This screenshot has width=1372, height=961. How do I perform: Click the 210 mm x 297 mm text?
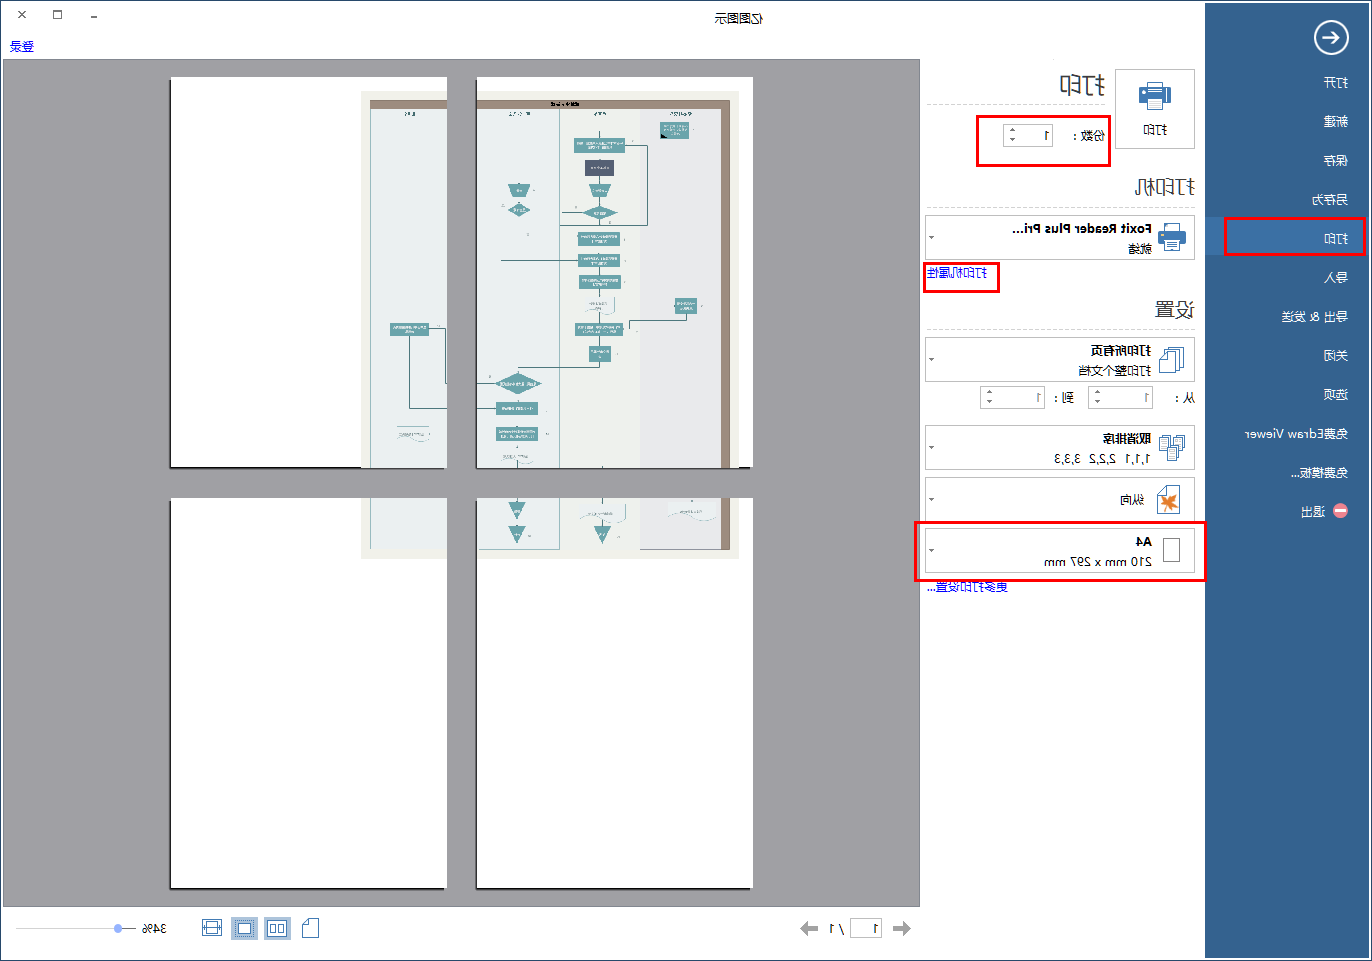tap(1098, 562)
